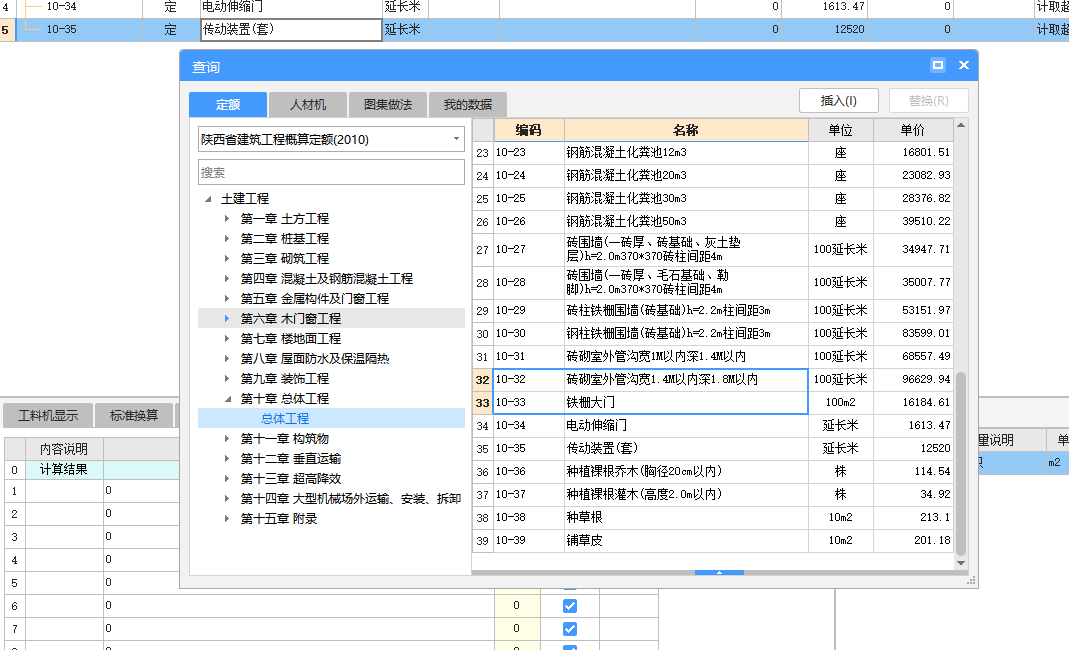
Task: Select row 钢筋混凝土化粪池30m3
Action: tap(712, 198)
